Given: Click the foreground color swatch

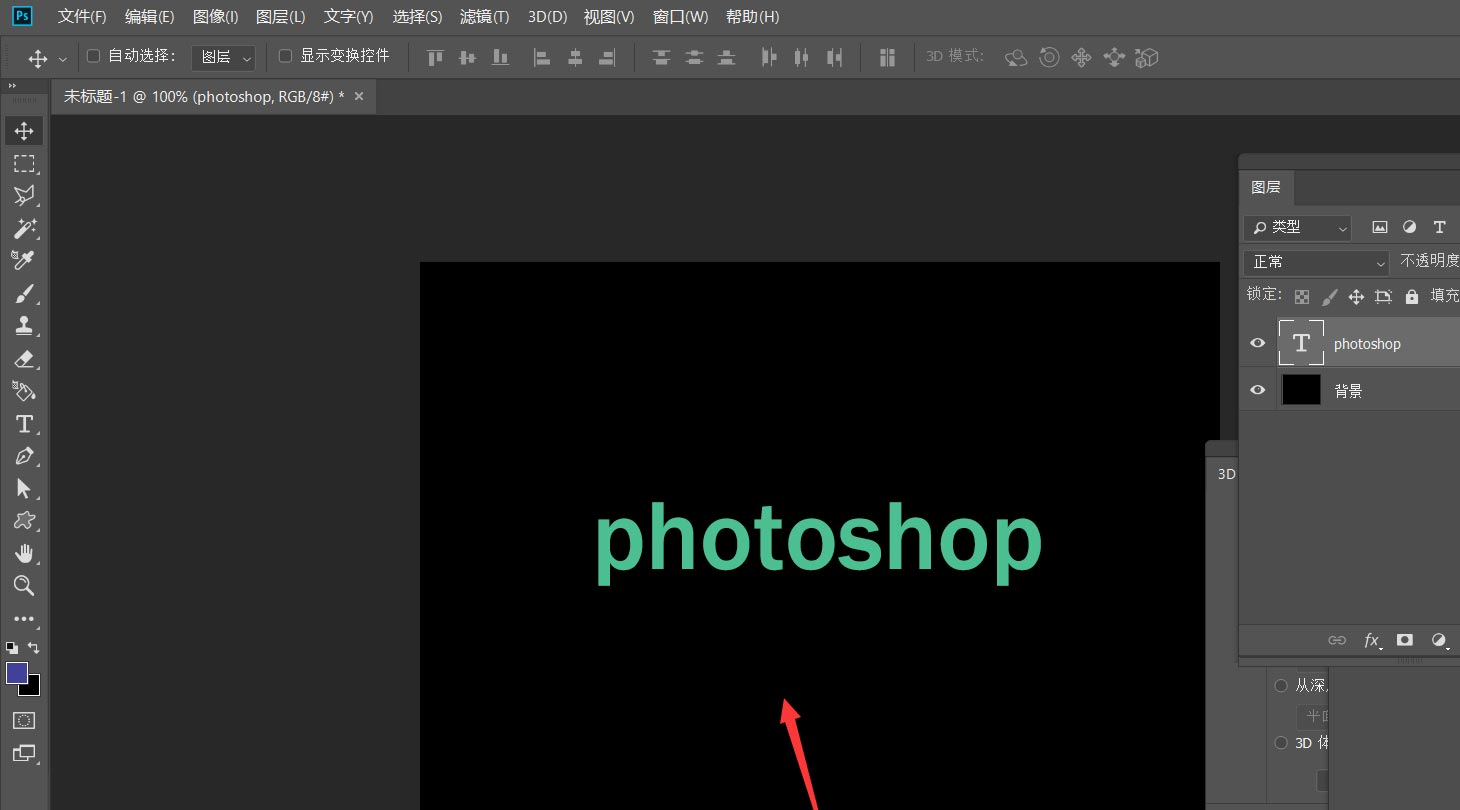Looking at the screenshot, I should (16, 673).
